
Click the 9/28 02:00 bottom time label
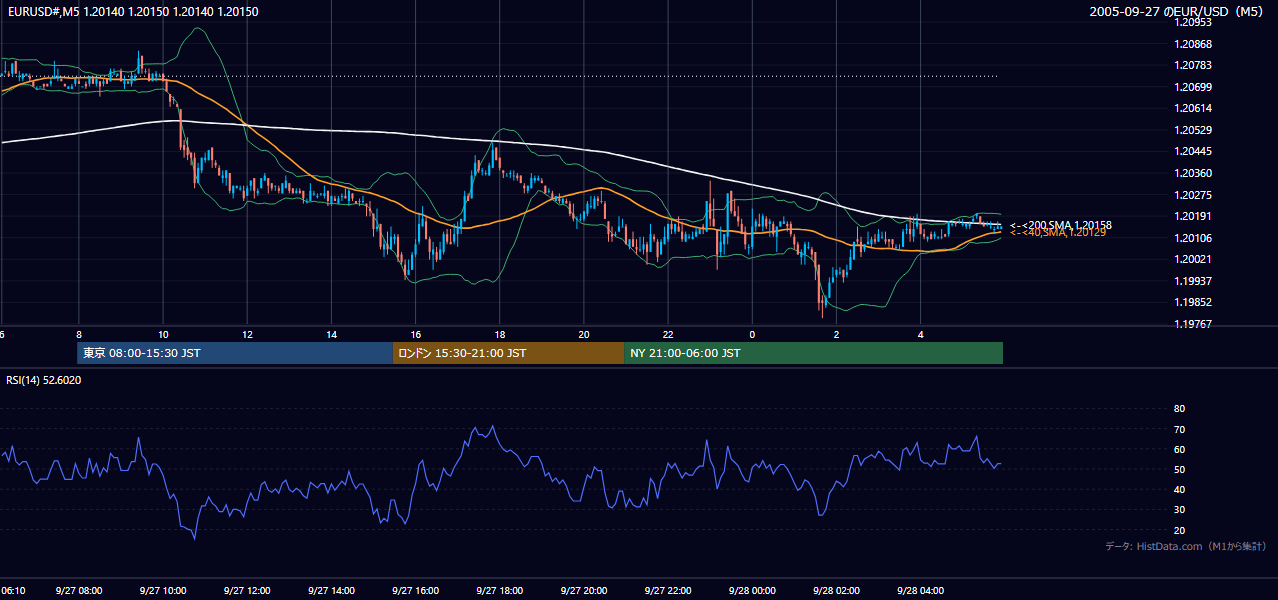point(836,591)
